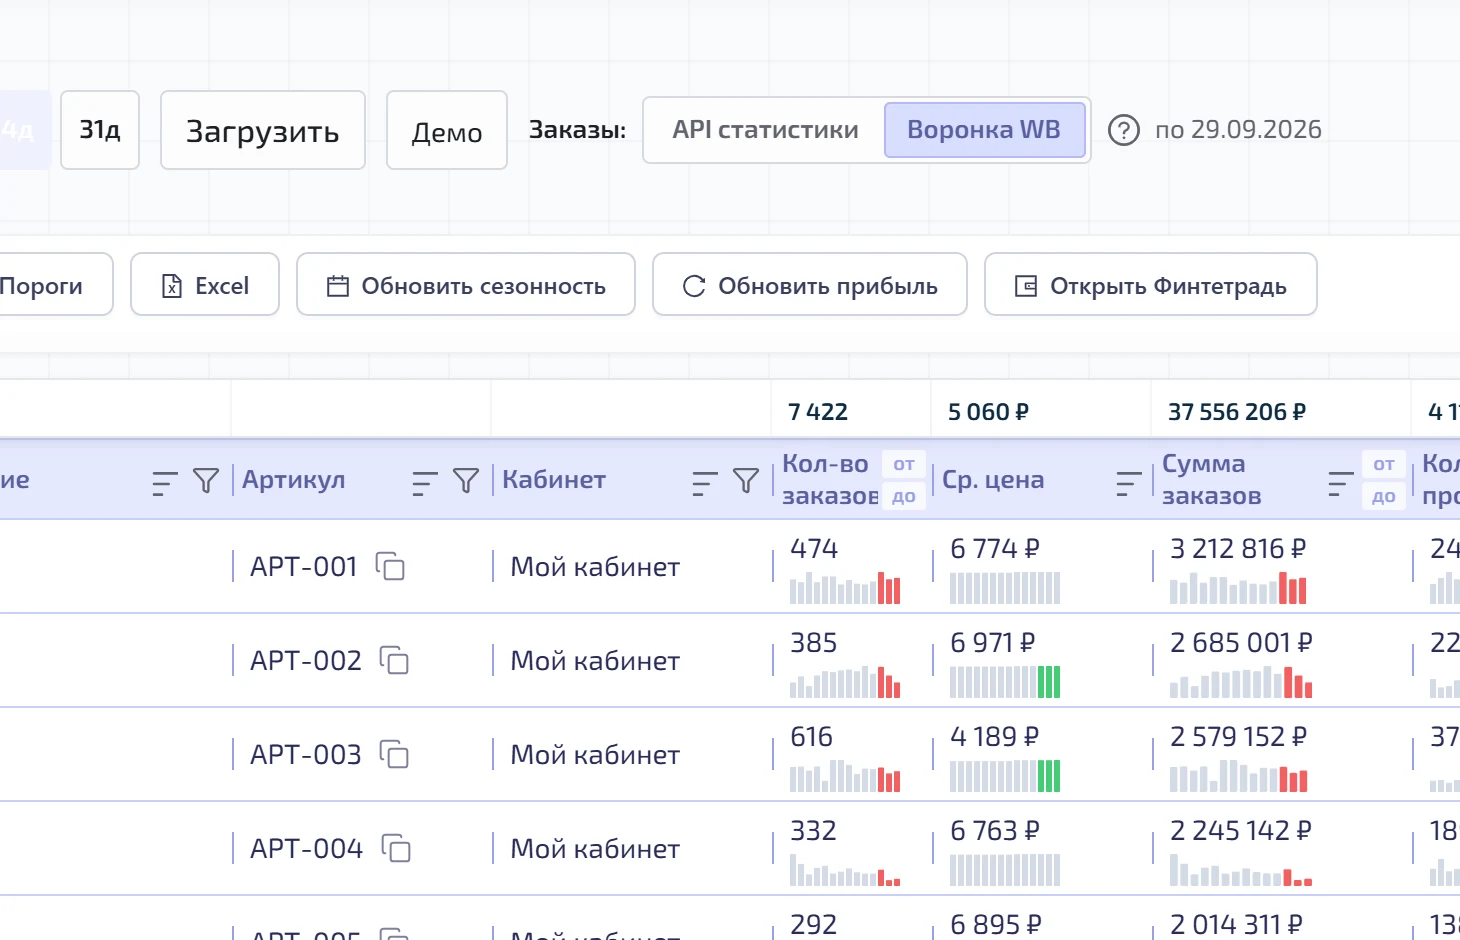The image size is (1460, 940).
Task: Click the sort icon left of the Артикул column
Action: pyautogui.click(x=165, y=483)
